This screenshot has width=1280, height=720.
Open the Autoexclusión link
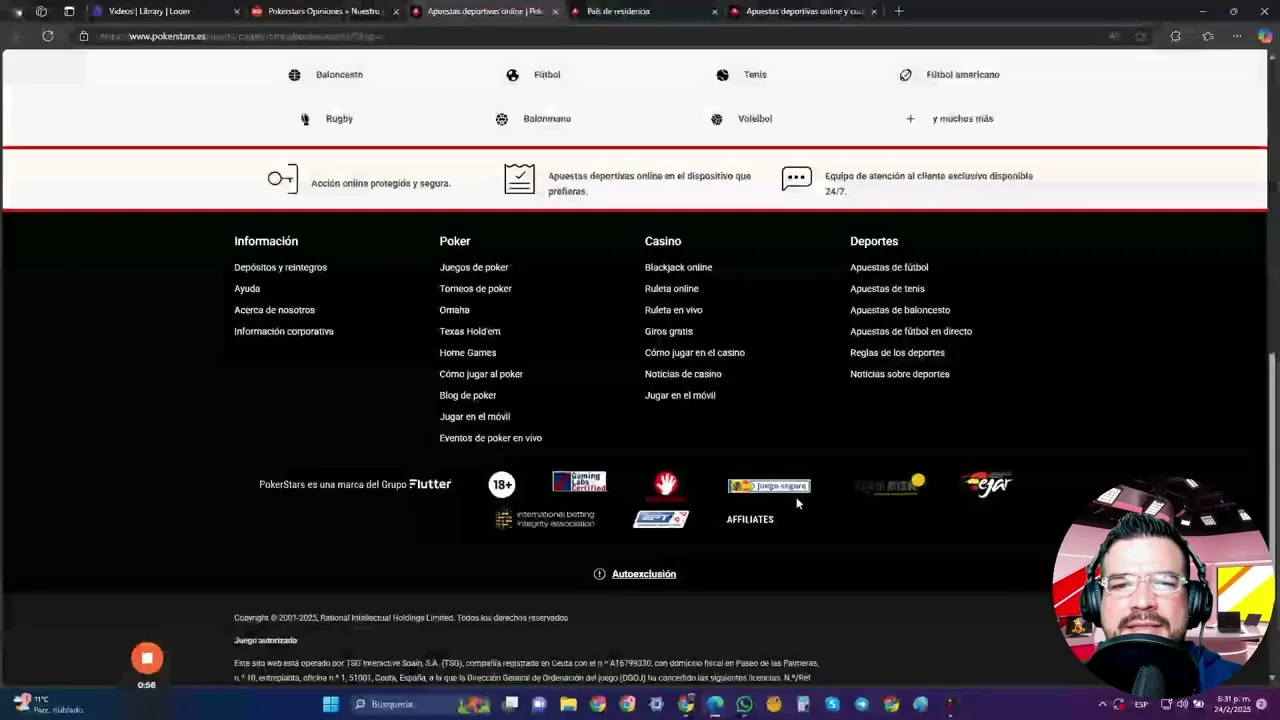(644, 574)
